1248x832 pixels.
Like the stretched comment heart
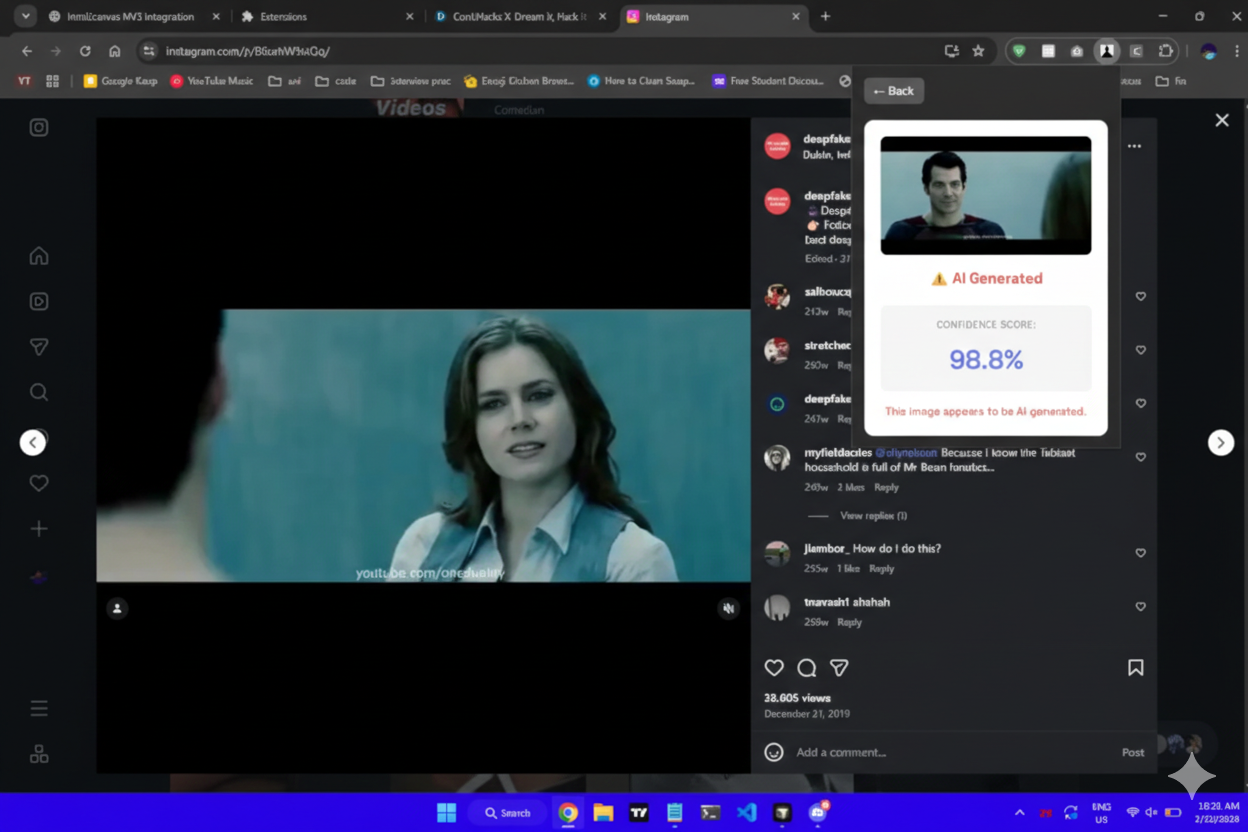tap(1140, 350)
